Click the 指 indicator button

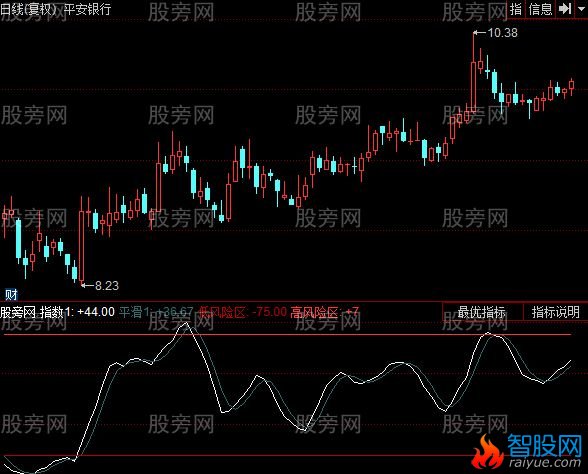(516, 9)
